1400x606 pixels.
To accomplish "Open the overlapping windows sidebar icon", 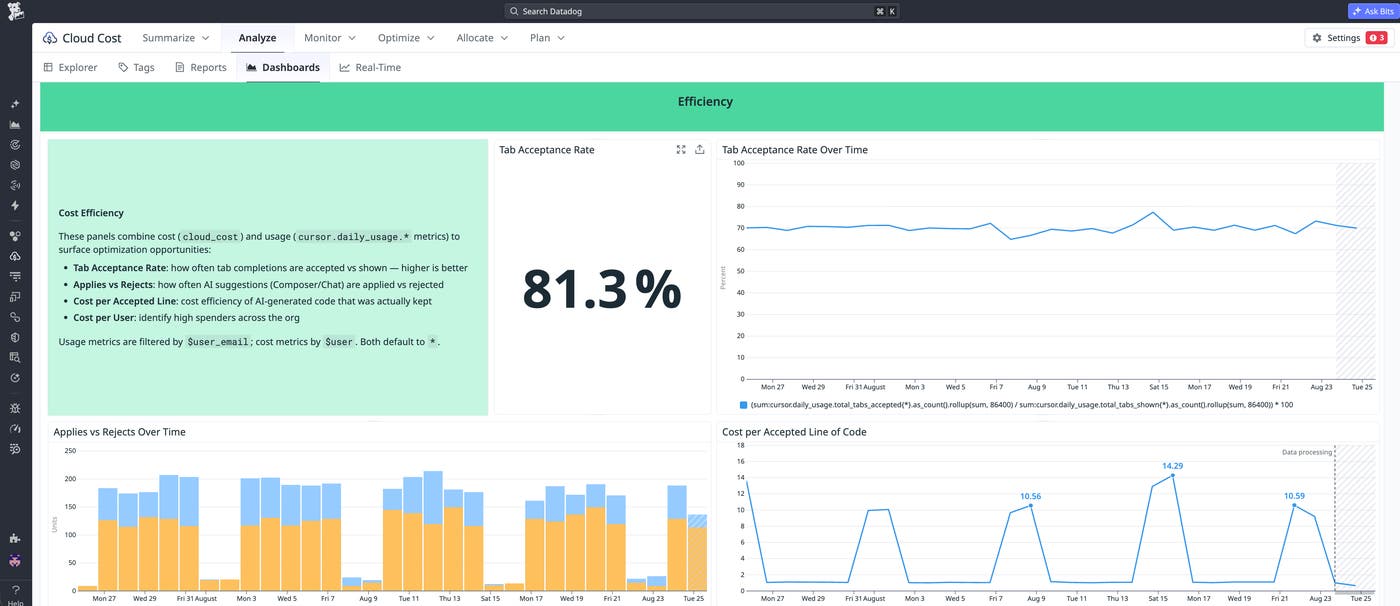I will pyautogui.click(x=15, y=297).
